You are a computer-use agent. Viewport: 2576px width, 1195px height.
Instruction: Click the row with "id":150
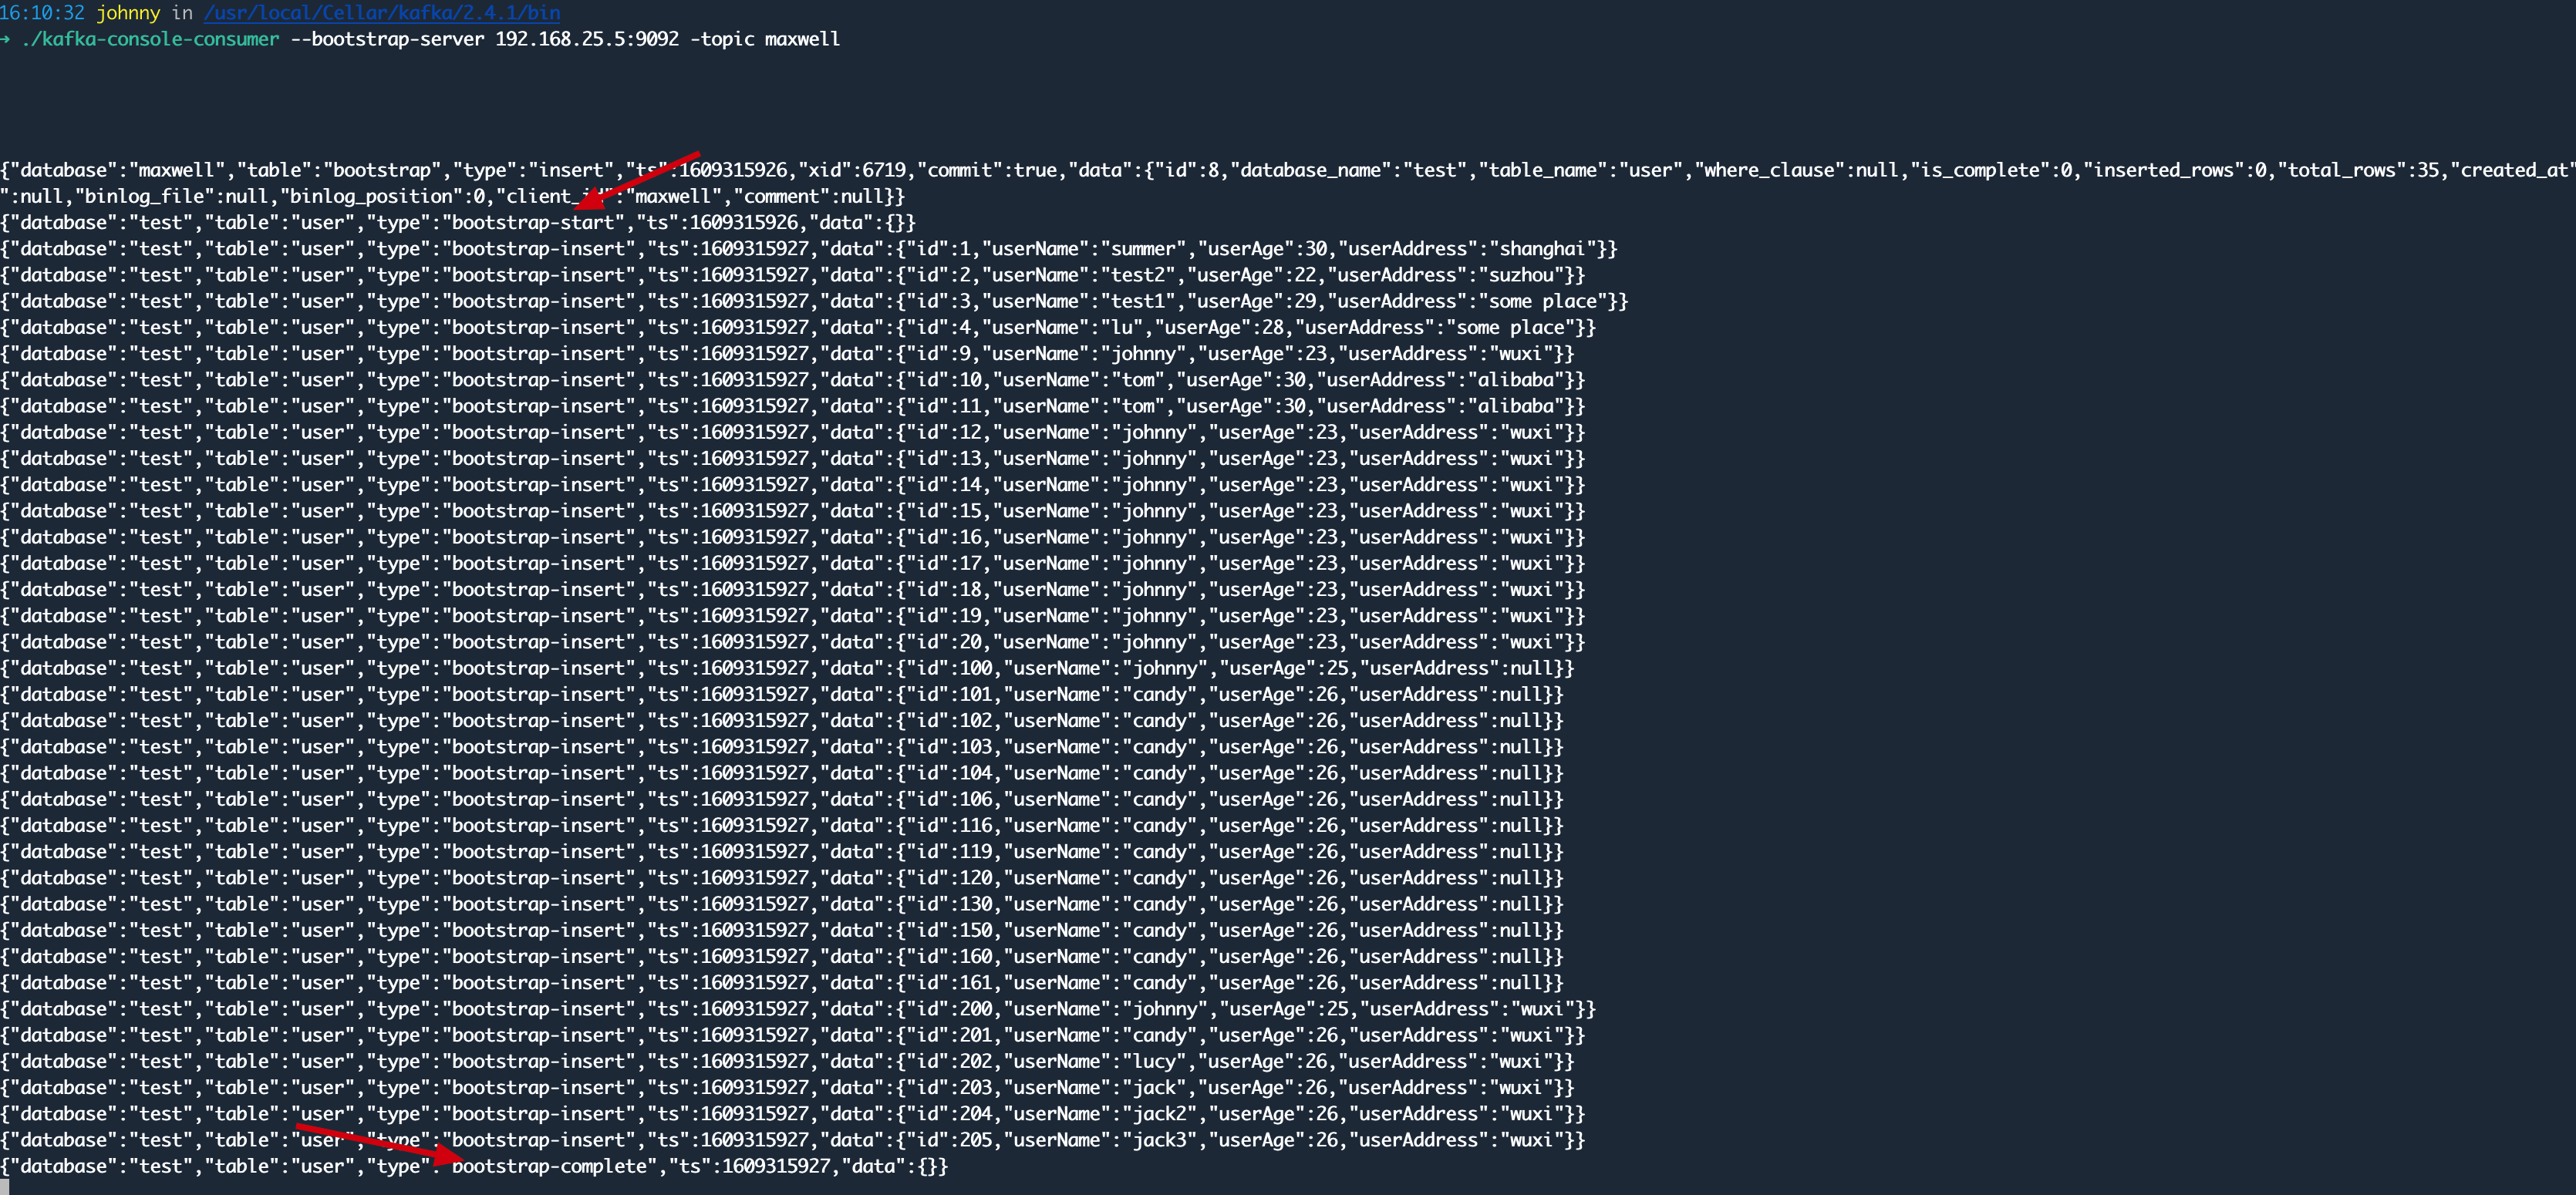point(782,930)
